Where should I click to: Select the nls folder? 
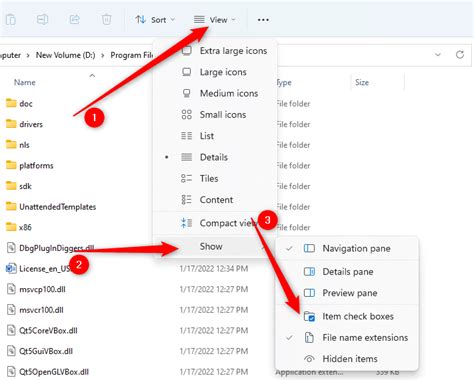click(x=18, y=145)
